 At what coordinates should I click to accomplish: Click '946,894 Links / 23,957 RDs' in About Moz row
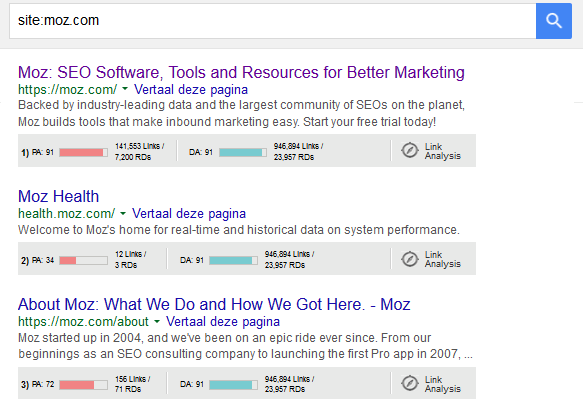(289, 384)
